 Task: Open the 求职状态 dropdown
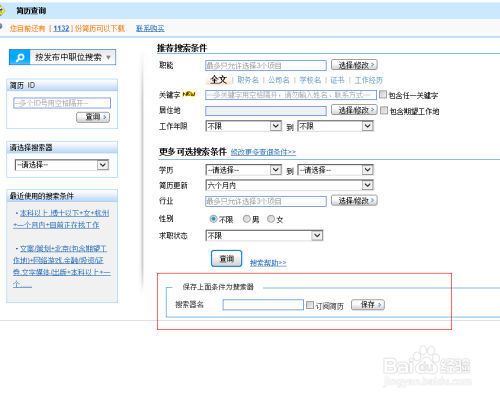[264, 236]
